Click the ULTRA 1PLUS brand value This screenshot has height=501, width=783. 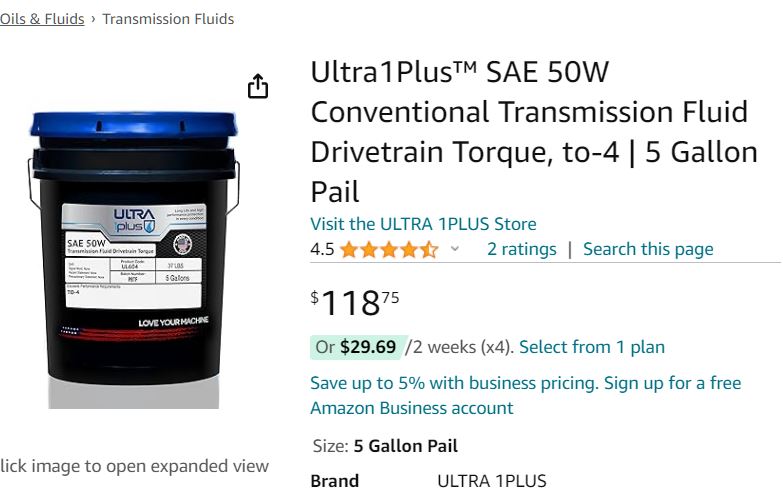click(x=491, y=481)
